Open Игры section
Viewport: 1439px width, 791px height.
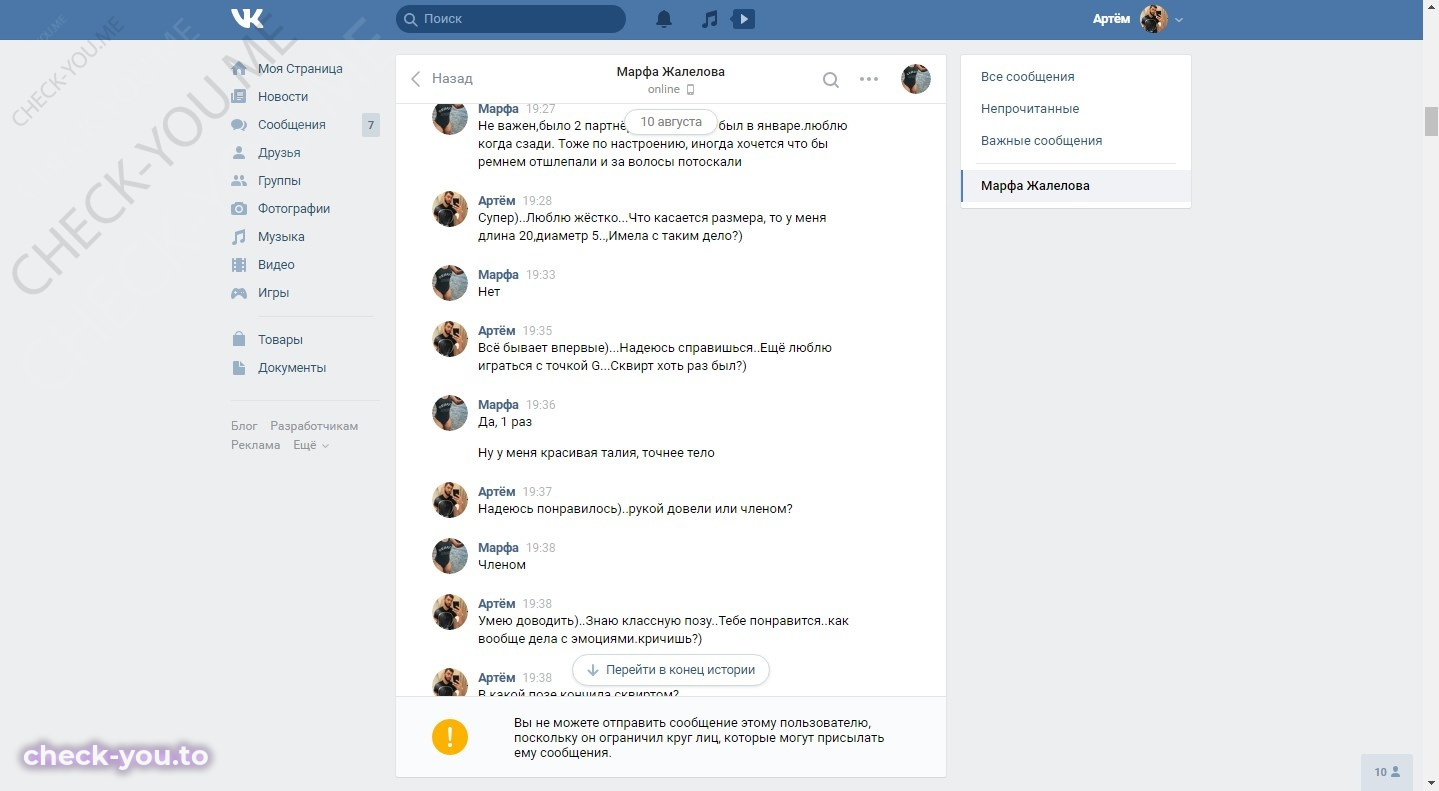(273, 293)
